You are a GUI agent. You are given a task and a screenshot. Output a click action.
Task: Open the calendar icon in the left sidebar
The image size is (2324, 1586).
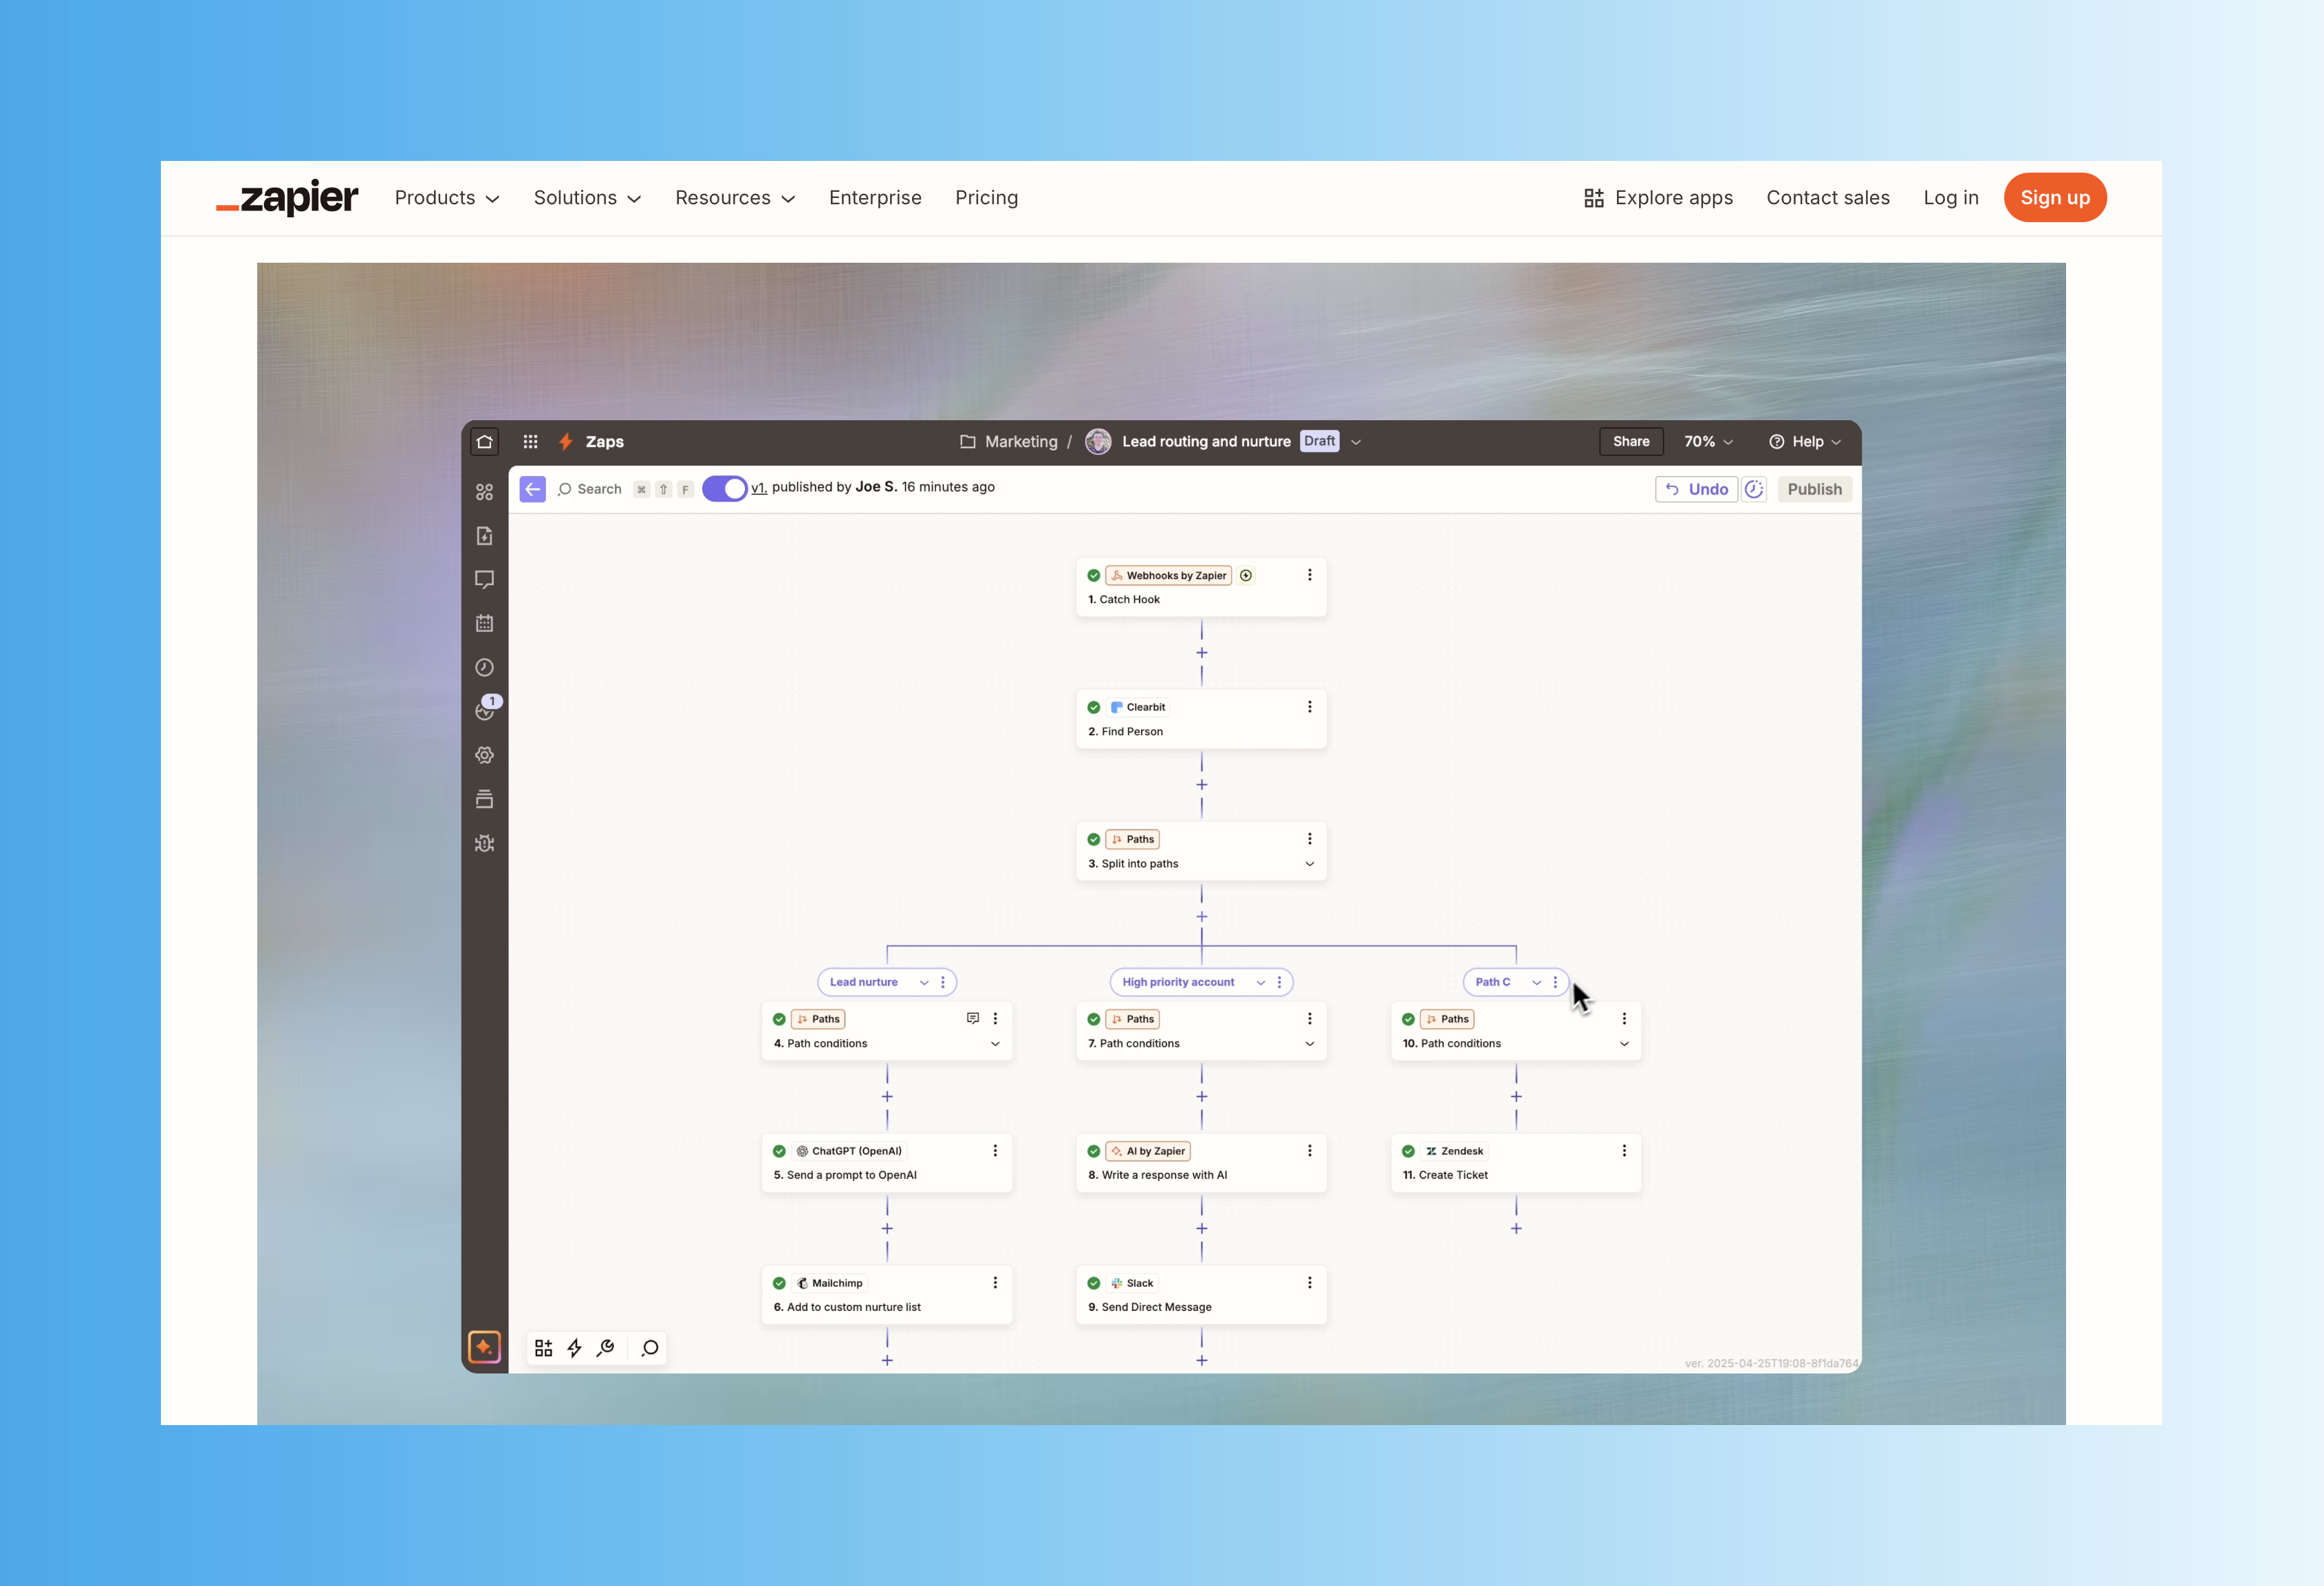tap(485, 623)
